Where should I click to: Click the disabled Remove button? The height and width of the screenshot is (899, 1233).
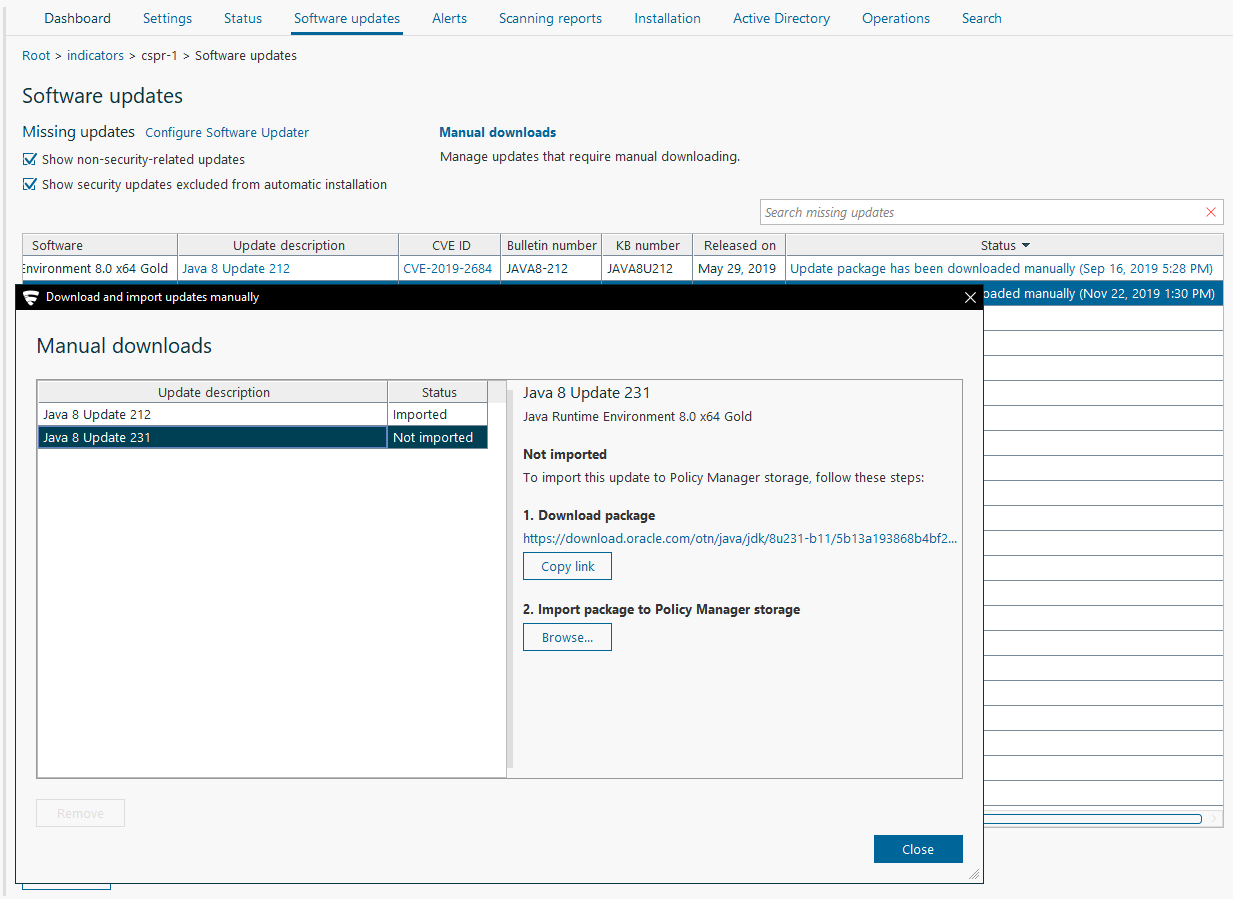pos(80,813)
